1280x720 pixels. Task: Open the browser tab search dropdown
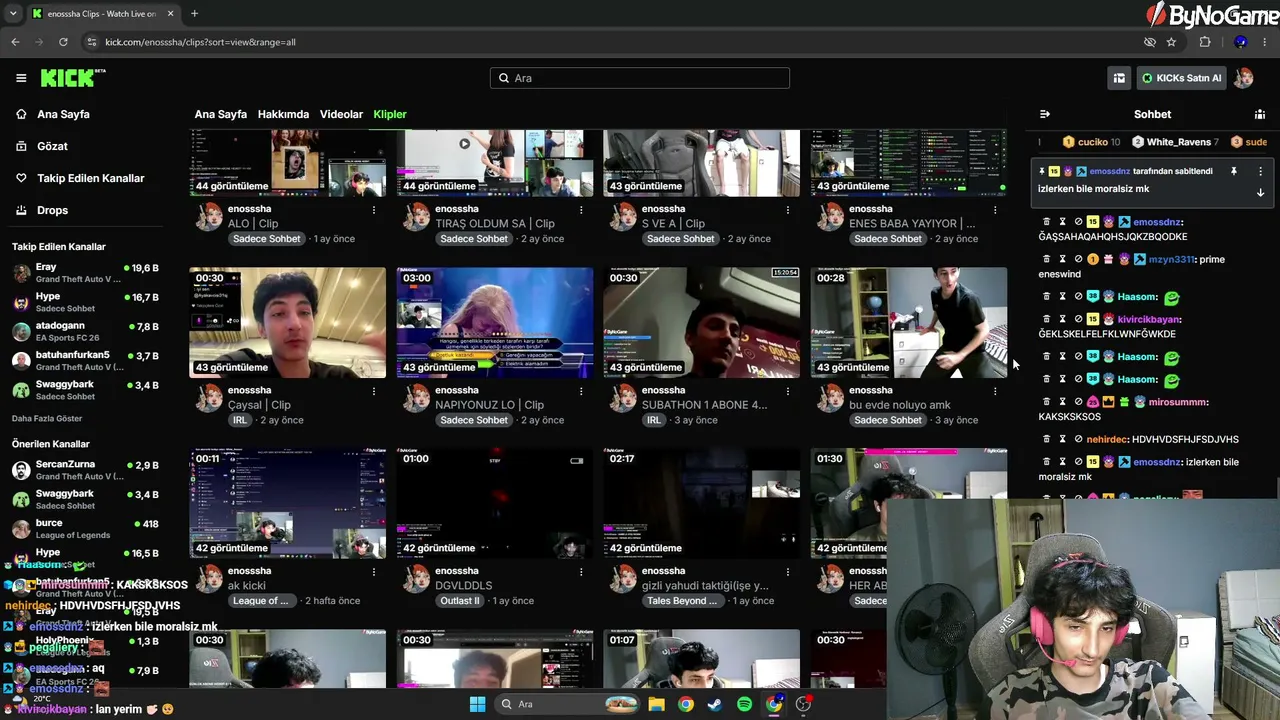pos(13,14)
